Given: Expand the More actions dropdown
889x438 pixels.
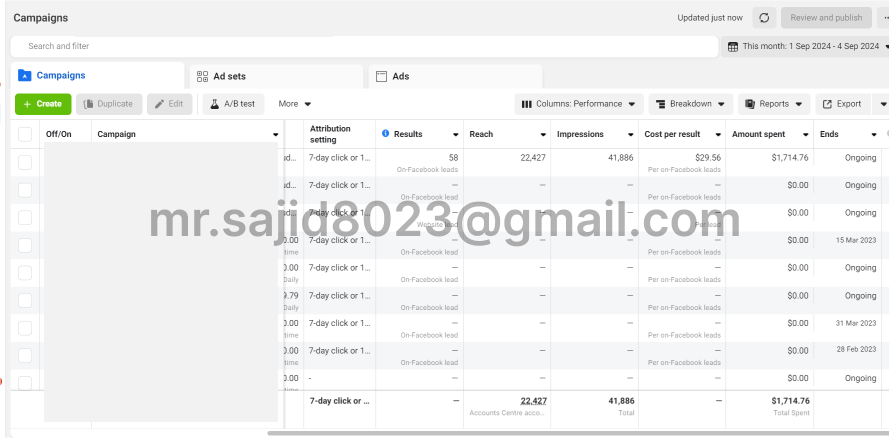Looking at the screenshot, I should point(294,104).
